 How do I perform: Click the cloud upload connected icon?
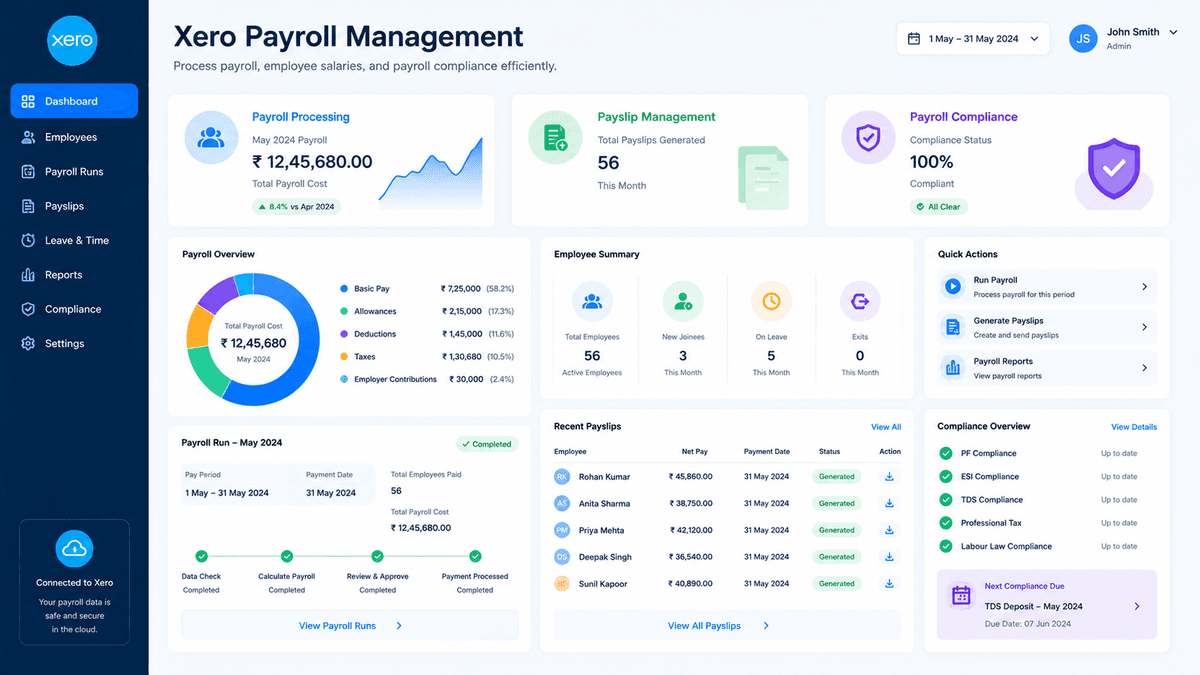point(76,548)
